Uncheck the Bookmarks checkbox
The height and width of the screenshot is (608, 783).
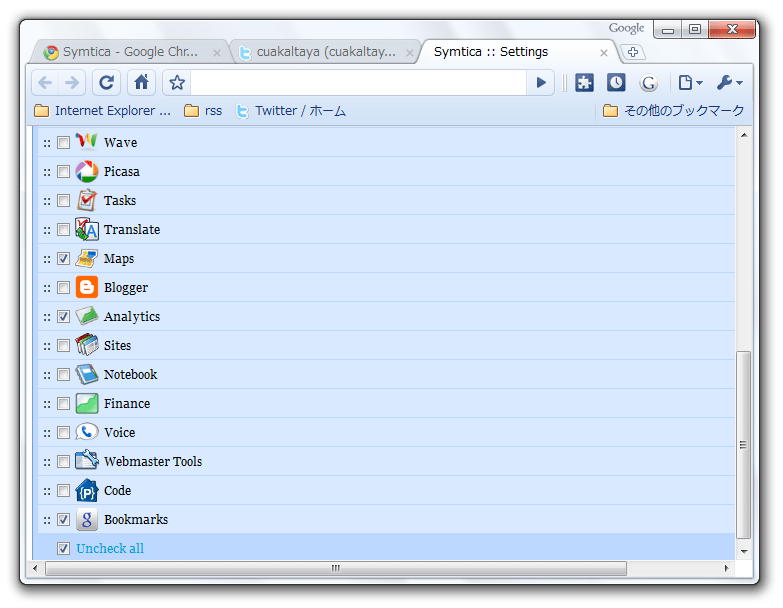coord(63,520)
